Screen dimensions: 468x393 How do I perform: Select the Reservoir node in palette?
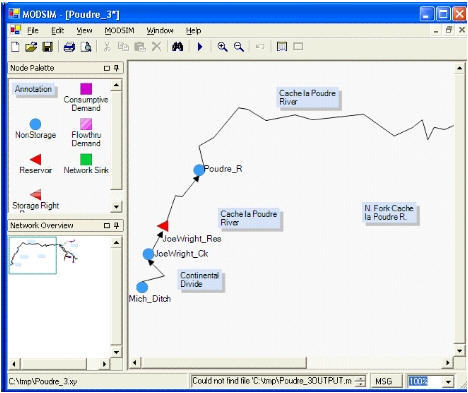[x=36, y=164]
